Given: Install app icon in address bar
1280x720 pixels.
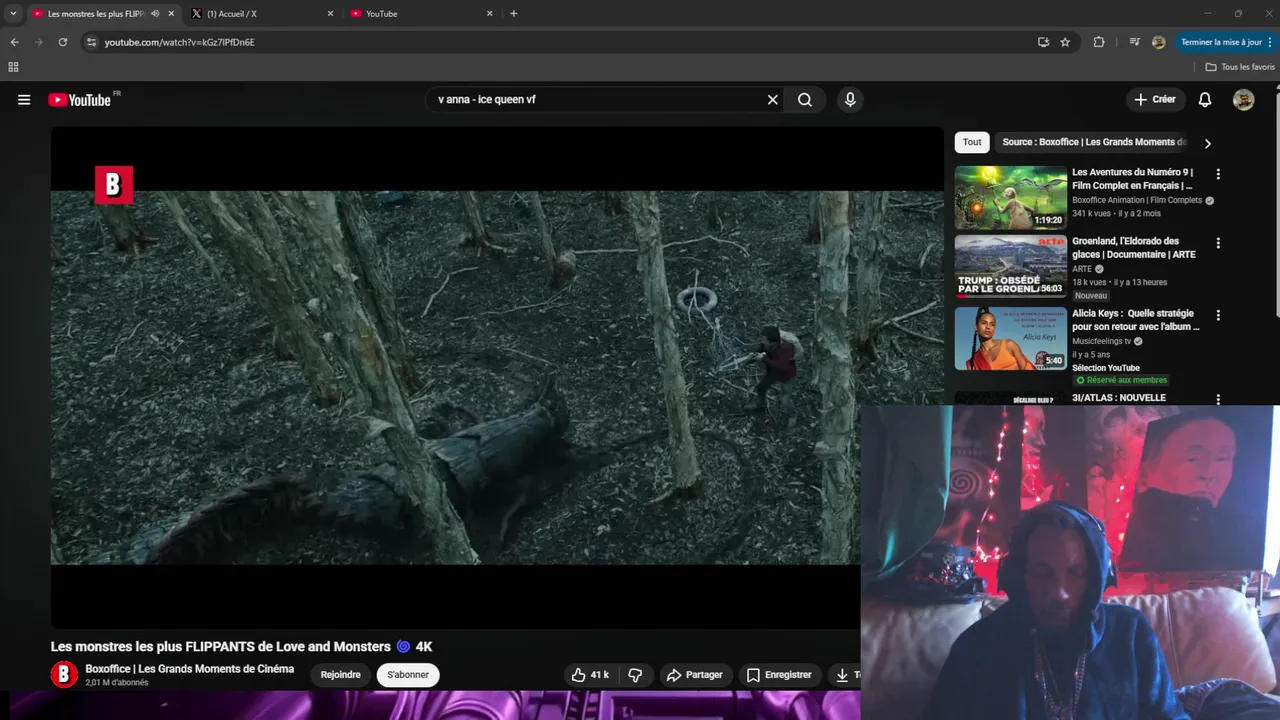Looking at the screenshot, I should point(1043,42).
